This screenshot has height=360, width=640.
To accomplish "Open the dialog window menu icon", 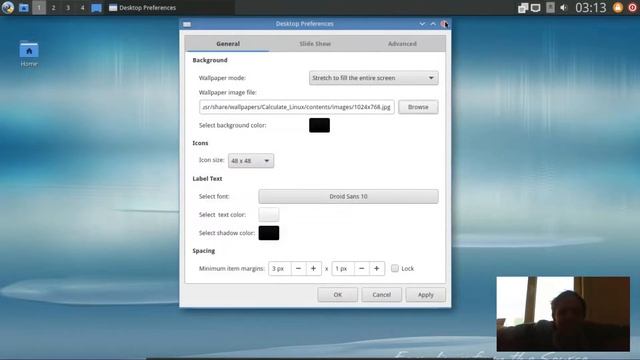I will tap(187, 24).
